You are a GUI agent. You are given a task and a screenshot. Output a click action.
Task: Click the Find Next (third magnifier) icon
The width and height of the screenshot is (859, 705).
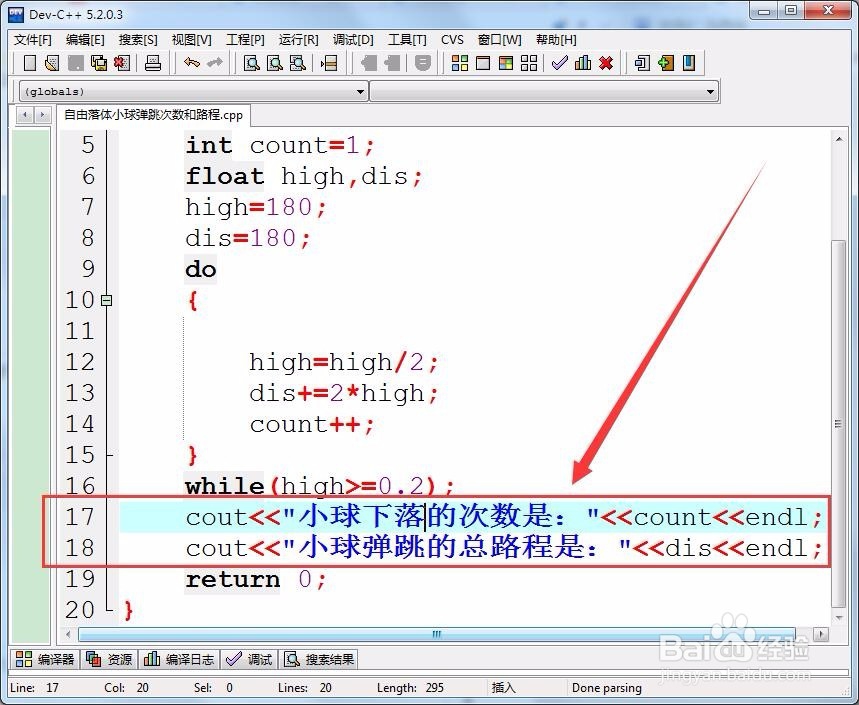297,63
